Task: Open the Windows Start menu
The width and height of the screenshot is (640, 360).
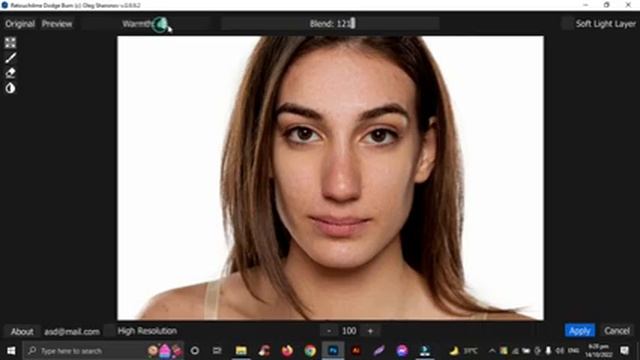Action: pyautogui.click(x=11, y=351)
